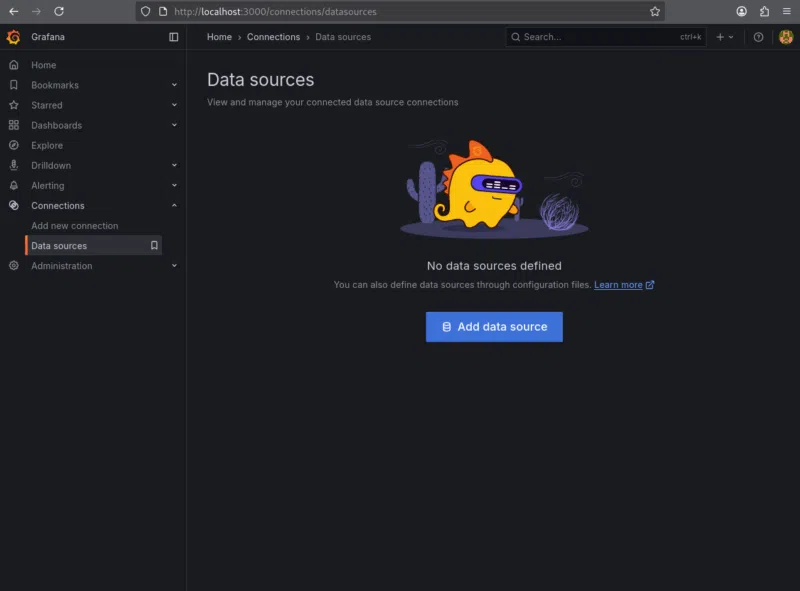The image size is (800, 591).
Task: Open the user profile avatar
Action: point(786,37)
